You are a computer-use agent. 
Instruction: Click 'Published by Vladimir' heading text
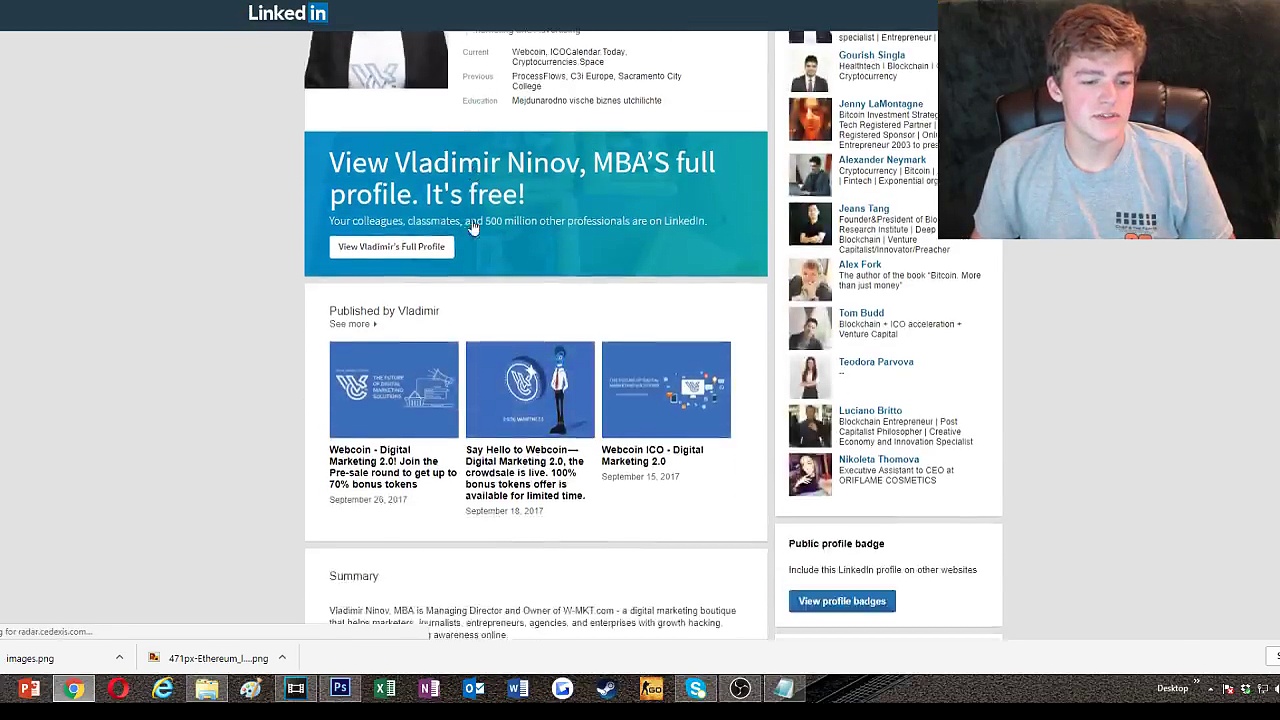384,311
